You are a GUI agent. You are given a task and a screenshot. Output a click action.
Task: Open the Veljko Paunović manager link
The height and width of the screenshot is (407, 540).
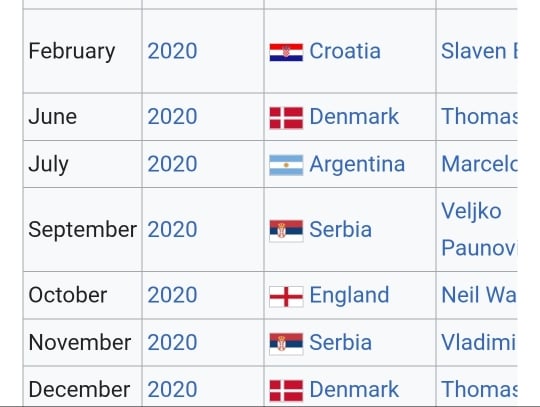[479, 229]
